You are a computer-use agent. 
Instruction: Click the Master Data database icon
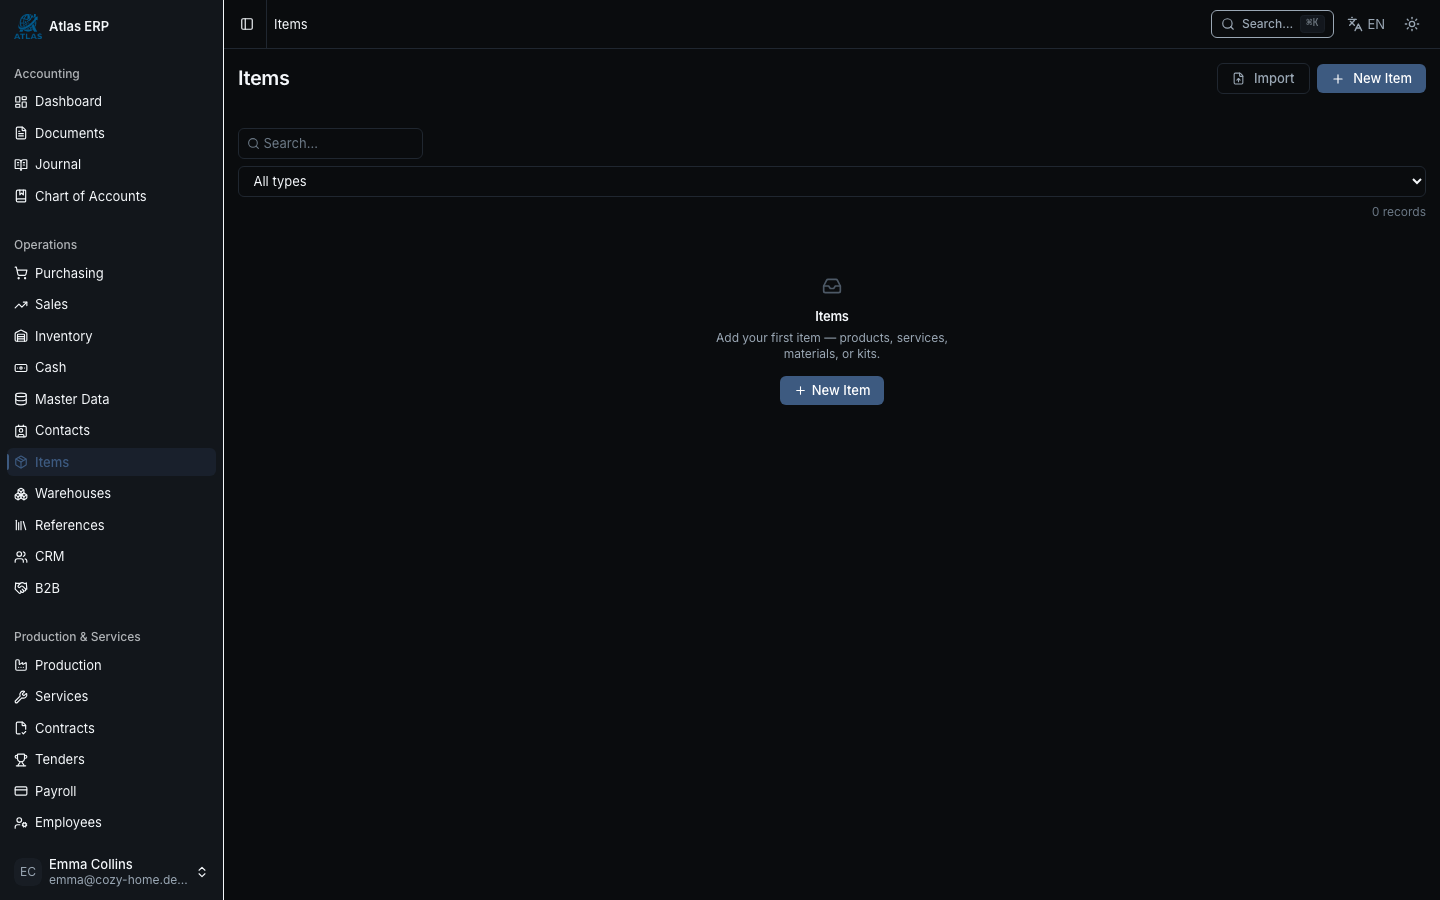(x=21, y=399)
